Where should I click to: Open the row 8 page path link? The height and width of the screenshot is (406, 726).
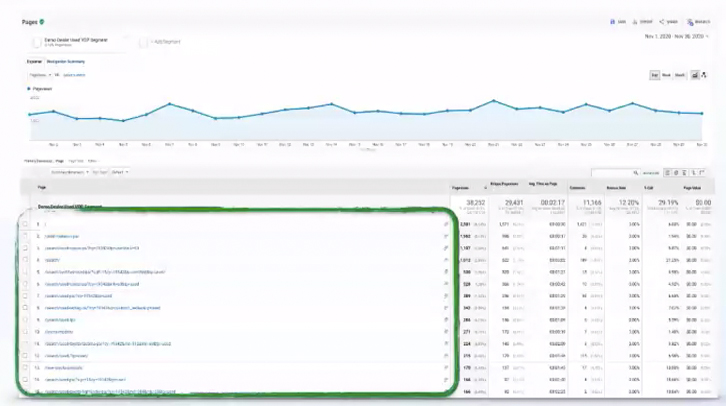(x=102, y=308)
